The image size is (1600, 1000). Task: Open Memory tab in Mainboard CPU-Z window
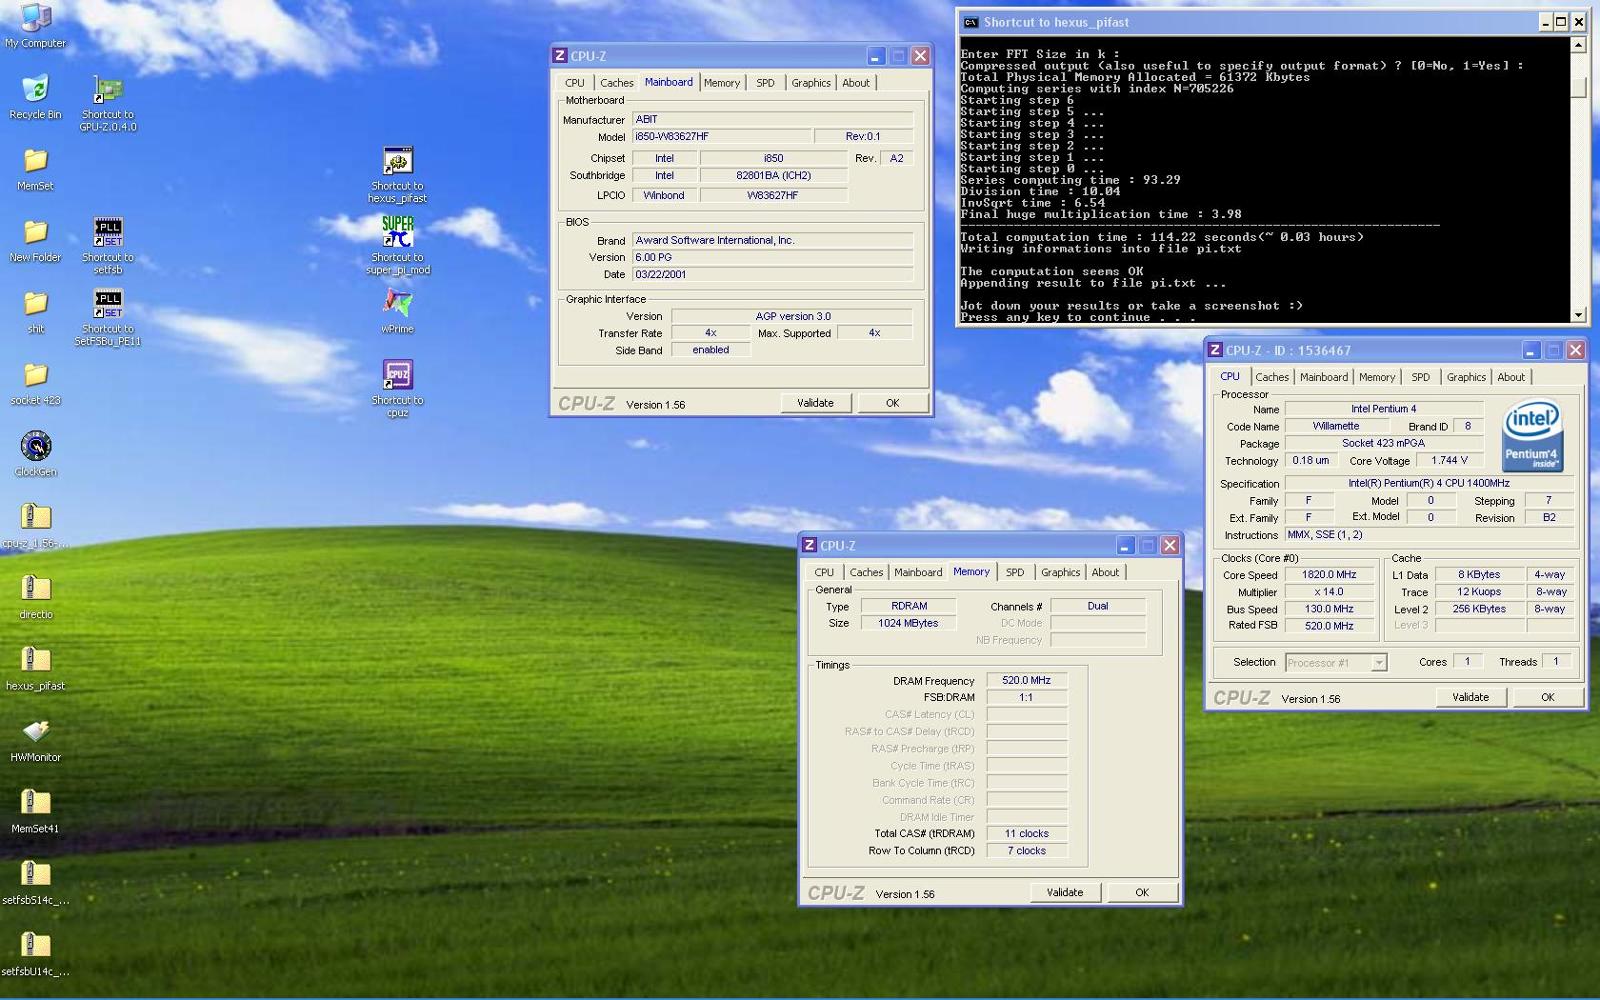pos(722,83)
